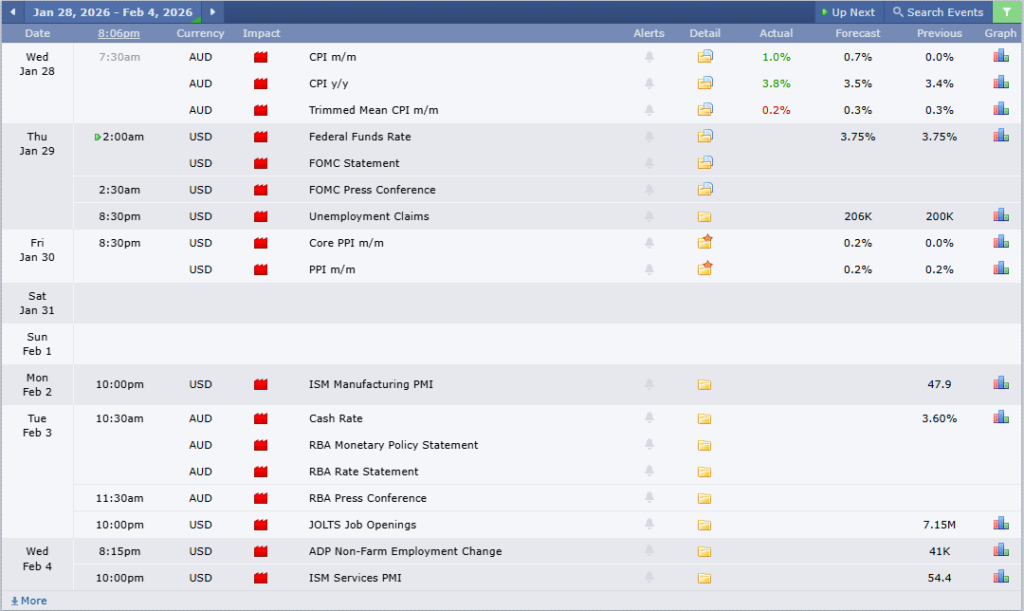1024x611 pixels.
Task: Open starred detail folder for Core PPI m/m
Action: click(x=705, y=243)
